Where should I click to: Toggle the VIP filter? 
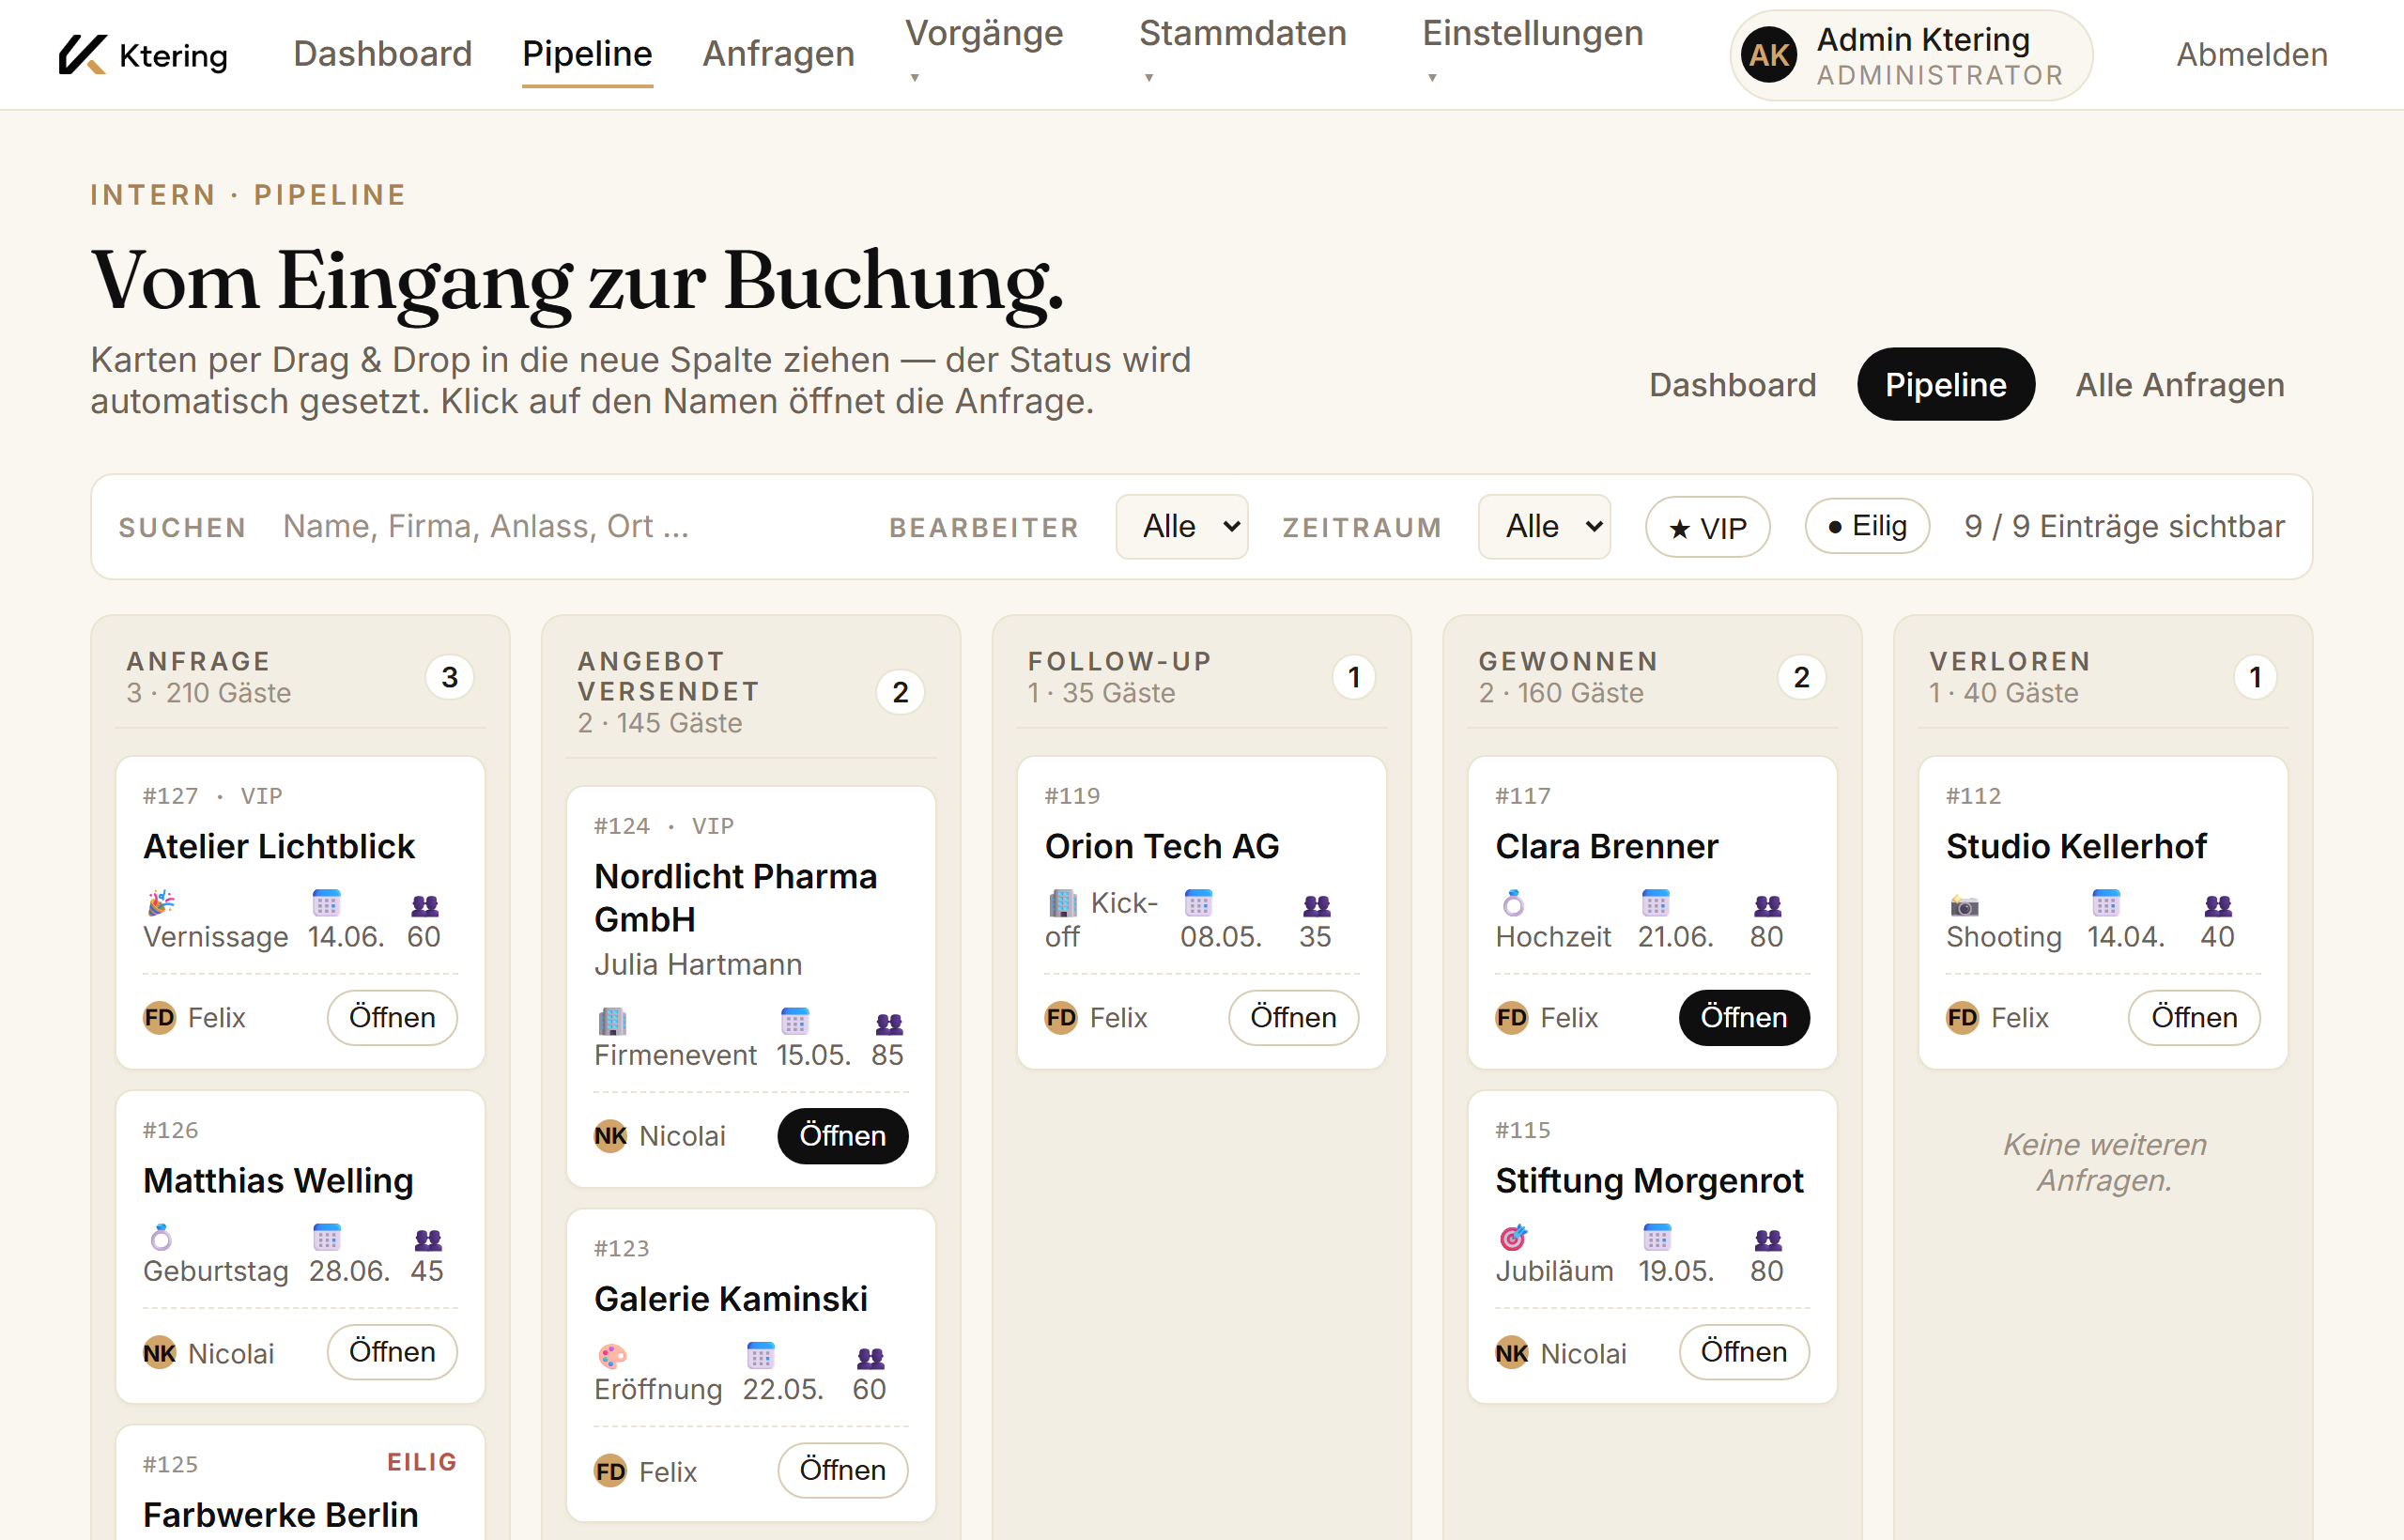[x=1707, y=527]
